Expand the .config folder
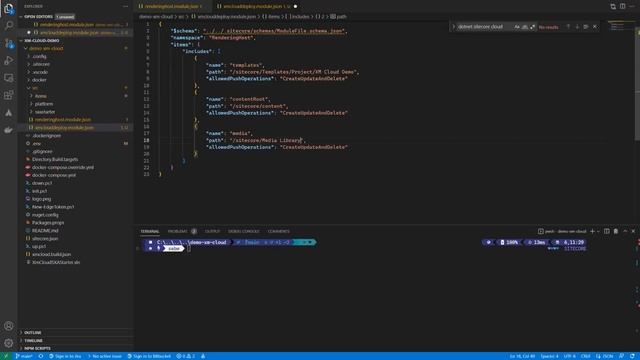 tap(39, 56)
